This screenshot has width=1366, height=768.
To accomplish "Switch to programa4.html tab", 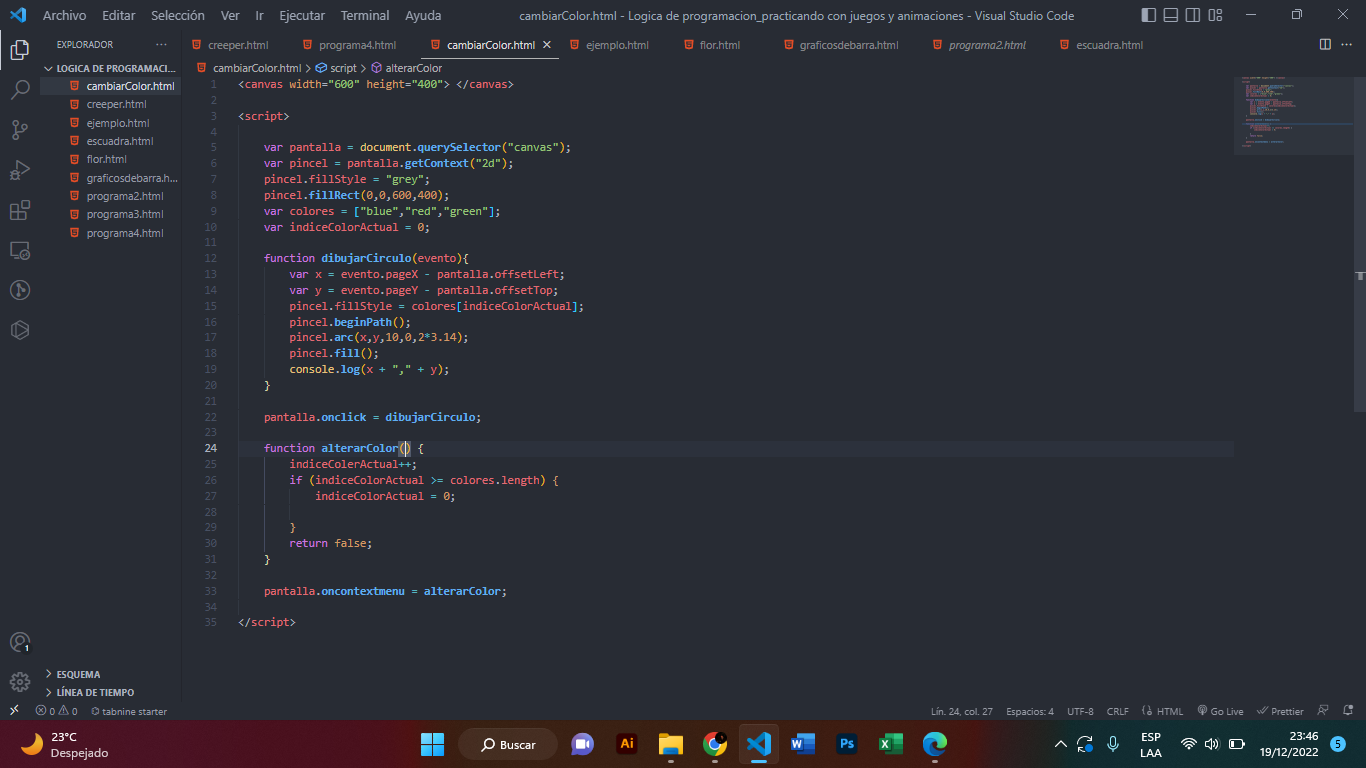I will pyautogui.click(x=357, y=45).
